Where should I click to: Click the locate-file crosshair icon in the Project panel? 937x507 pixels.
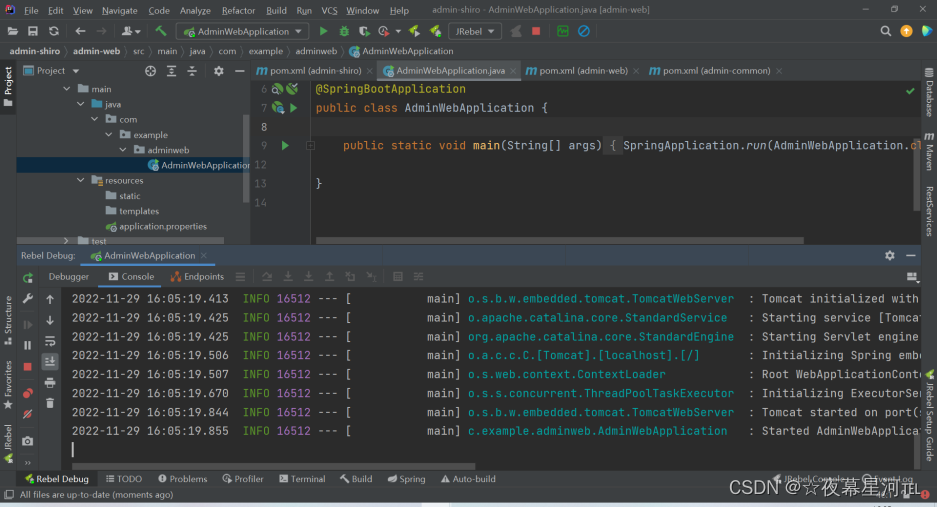(x=151, y=71)
